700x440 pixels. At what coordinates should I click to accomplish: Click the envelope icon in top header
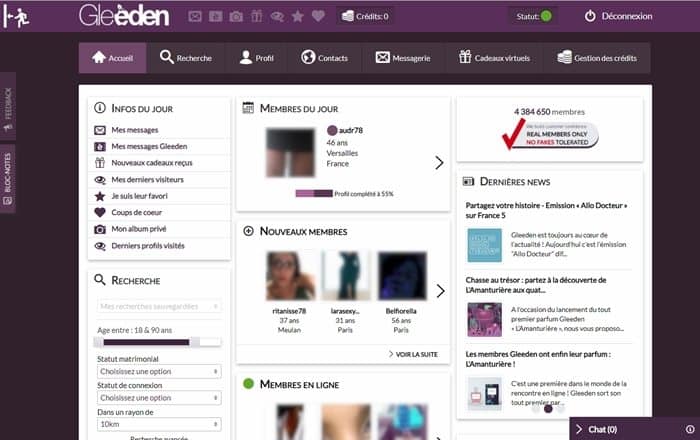click(x=195, y=17)
